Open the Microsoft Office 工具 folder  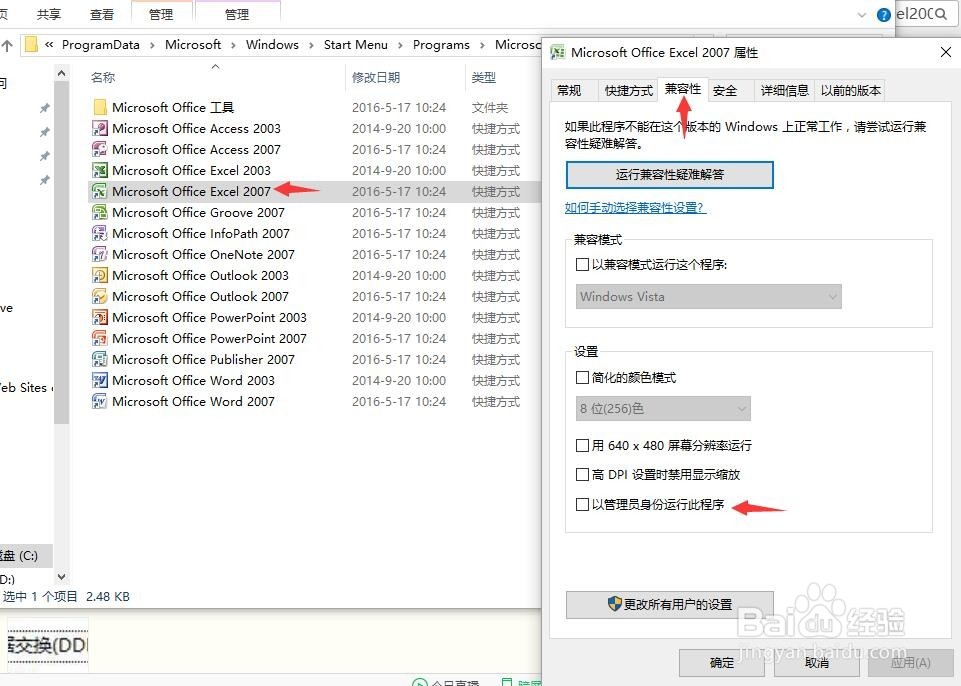tap(99, 107)
